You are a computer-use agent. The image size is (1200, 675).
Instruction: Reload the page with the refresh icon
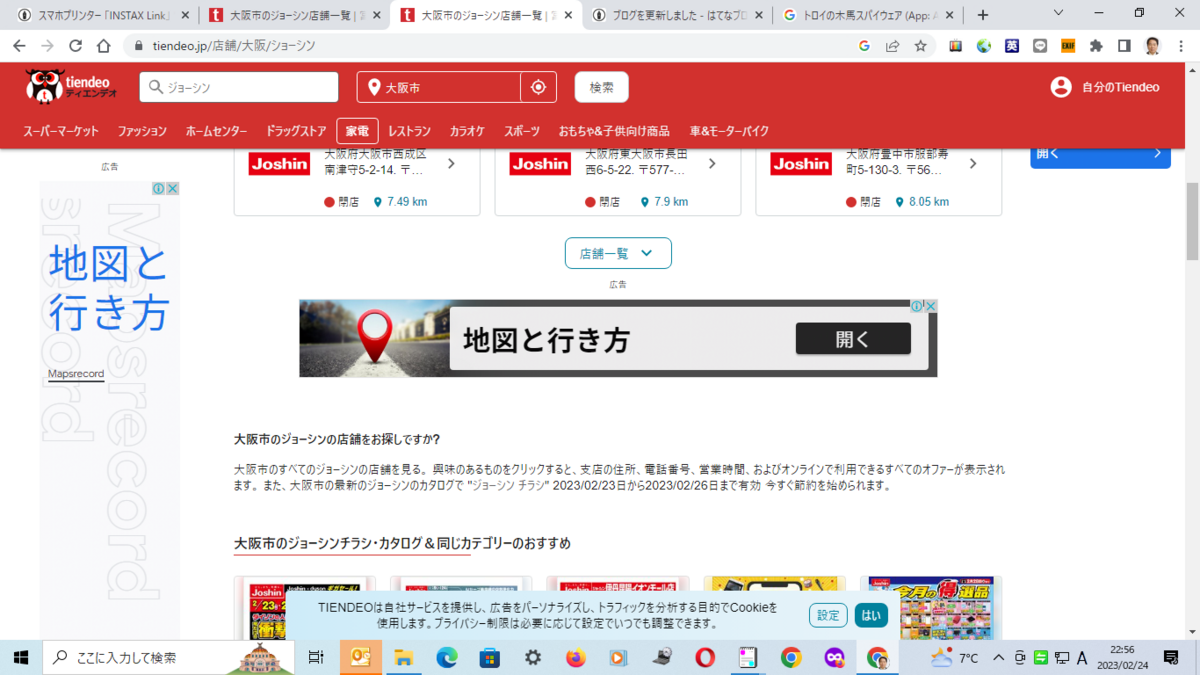click(75, 46)
